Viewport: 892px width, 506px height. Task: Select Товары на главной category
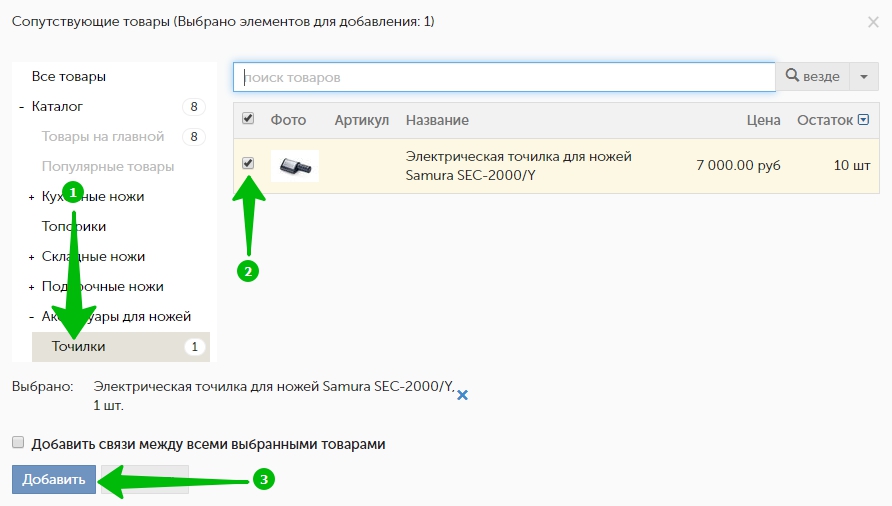click(x=102, y=137)
